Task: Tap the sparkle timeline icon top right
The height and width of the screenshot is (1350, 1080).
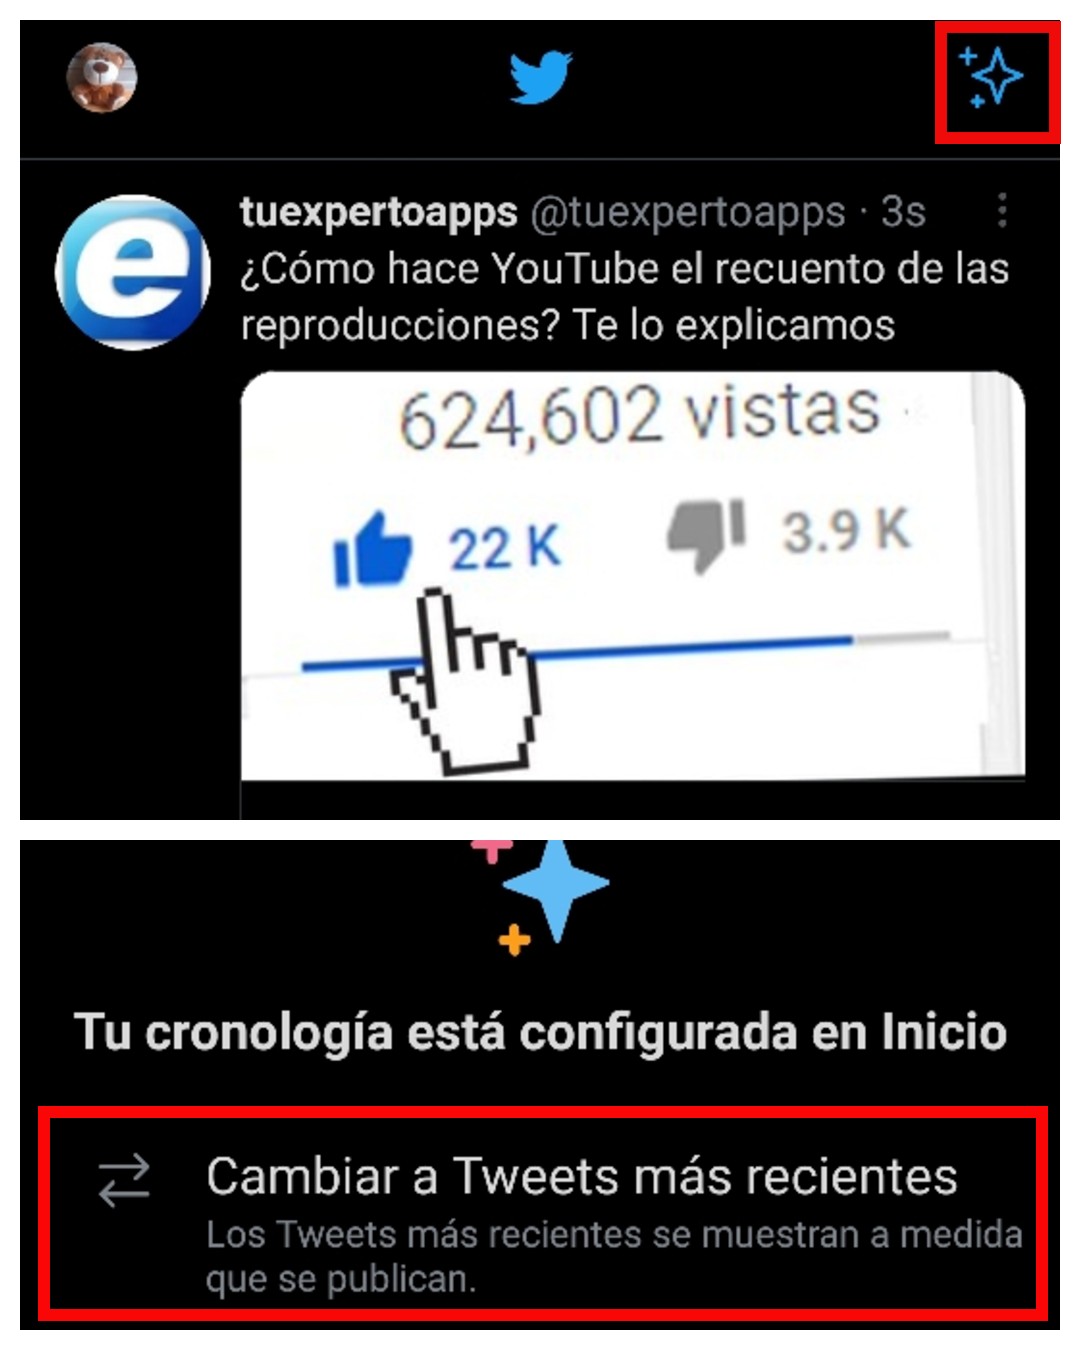Action: click(x=991, y=76)
